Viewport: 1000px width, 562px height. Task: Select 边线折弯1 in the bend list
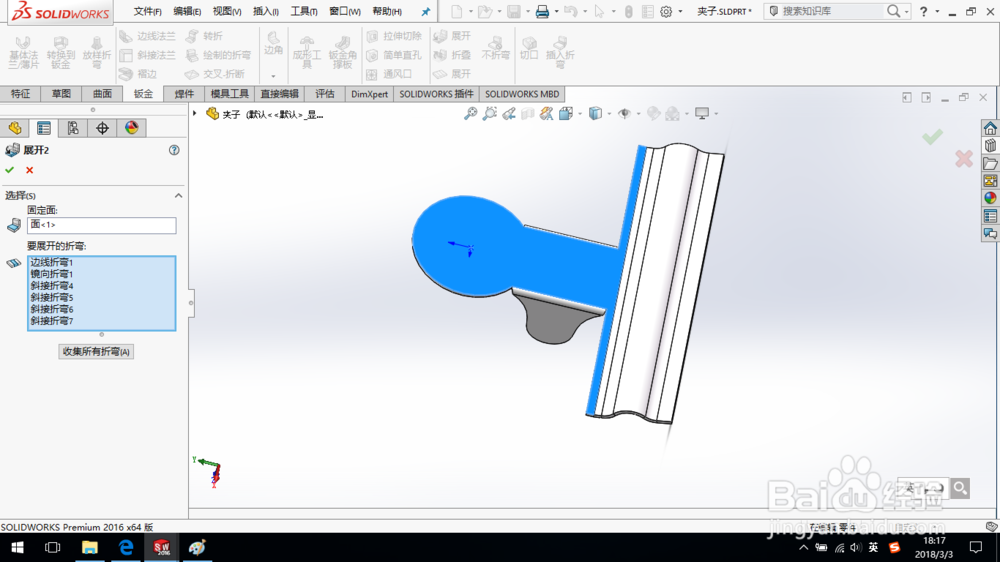(x=52, y=262)
